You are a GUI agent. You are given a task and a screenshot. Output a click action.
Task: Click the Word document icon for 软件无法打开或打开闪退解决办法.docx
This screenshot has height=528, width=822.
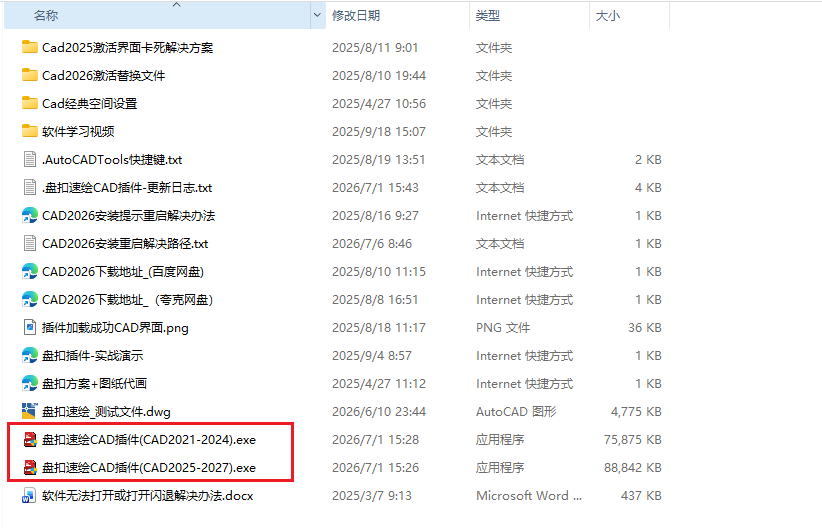coord(29,495)
